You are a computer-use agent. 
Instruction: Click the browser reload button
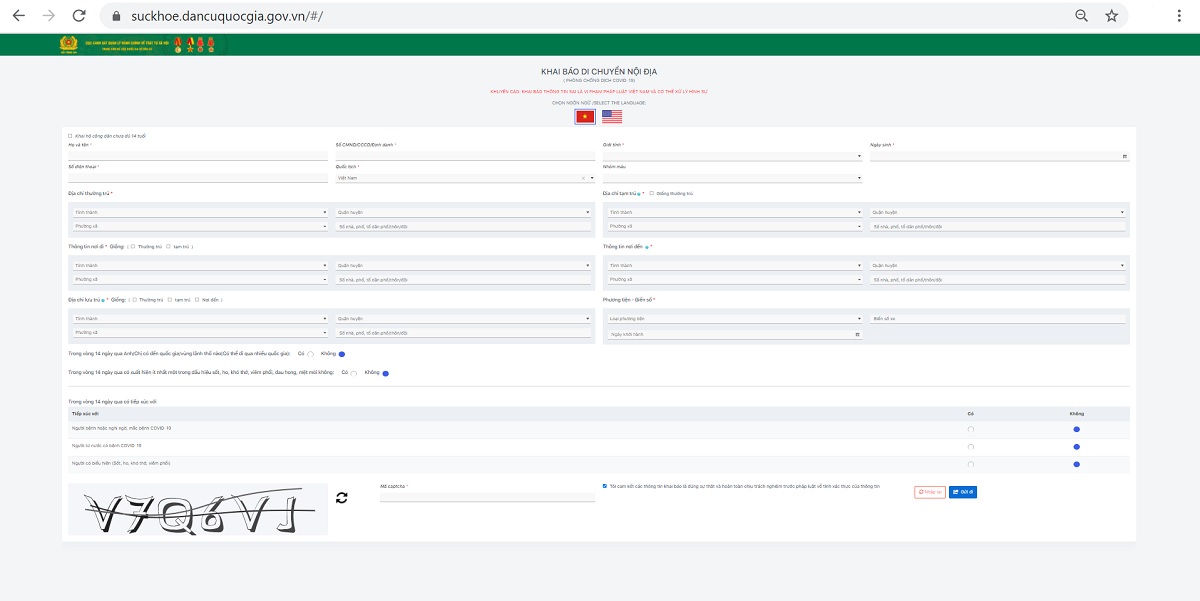pyautogui.click(x=79, y=16)
